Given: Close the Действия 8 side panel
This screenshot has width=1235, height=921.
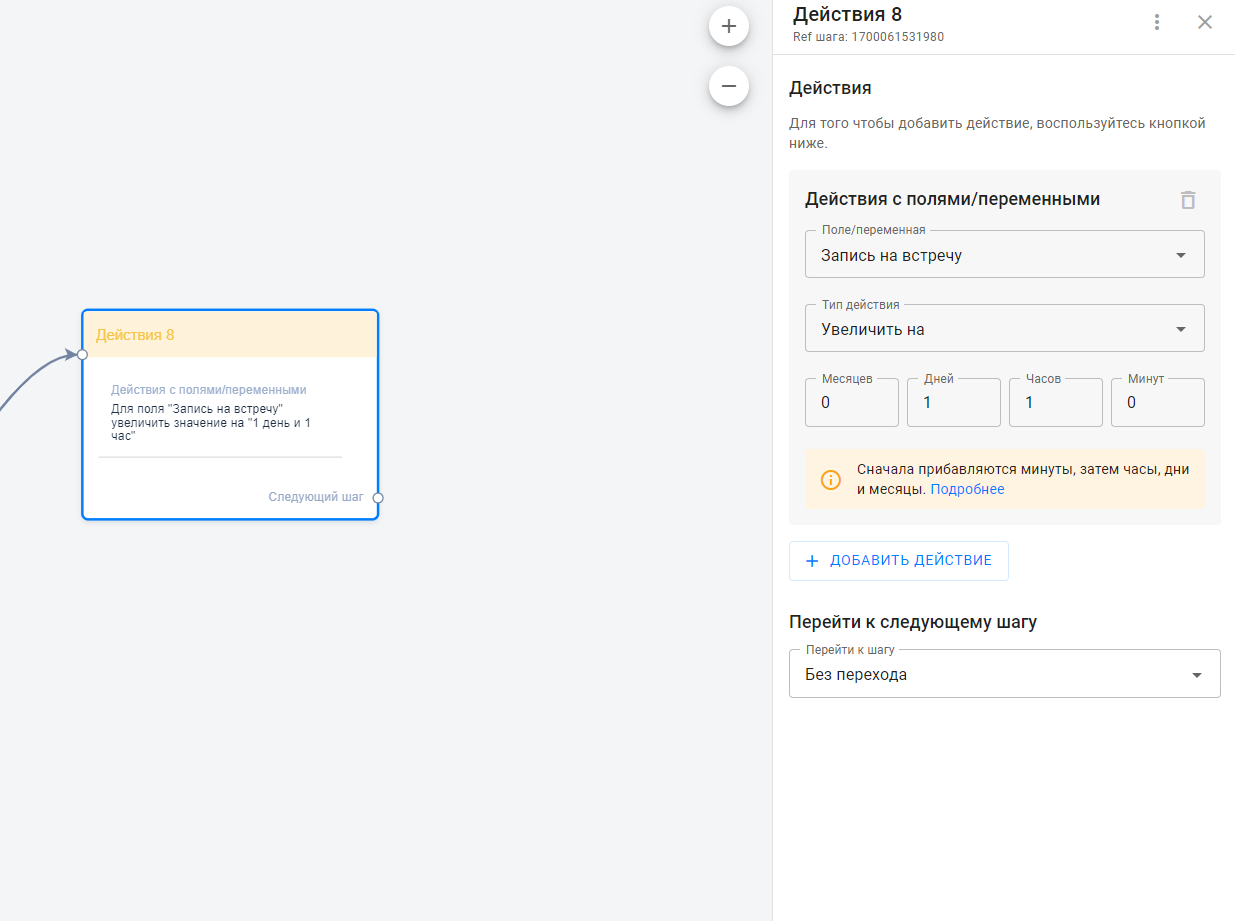Looking at the screenshot, I should [1205, 22].
